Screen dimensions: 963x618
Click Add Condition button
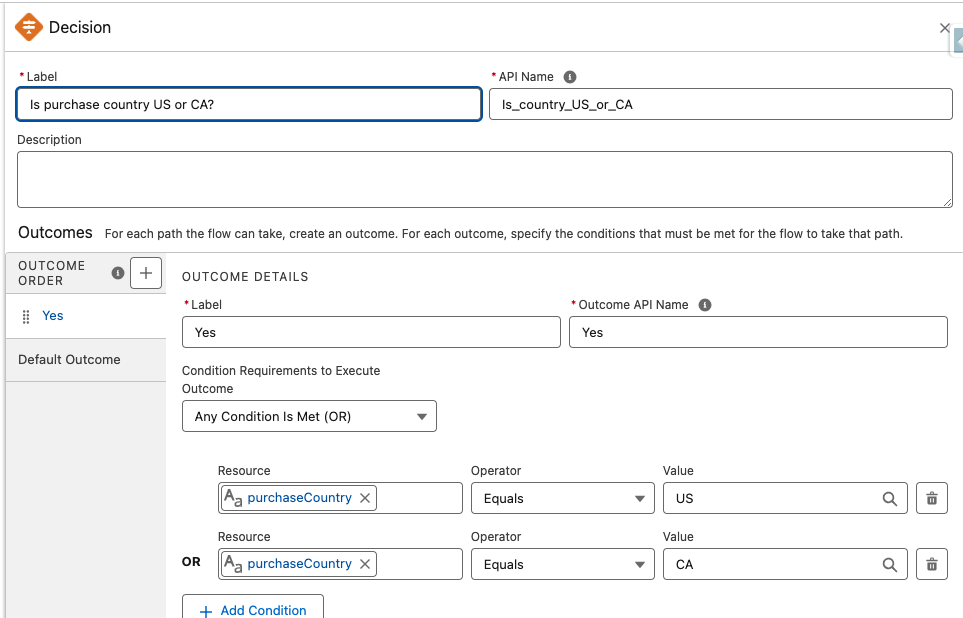[253, 609]
